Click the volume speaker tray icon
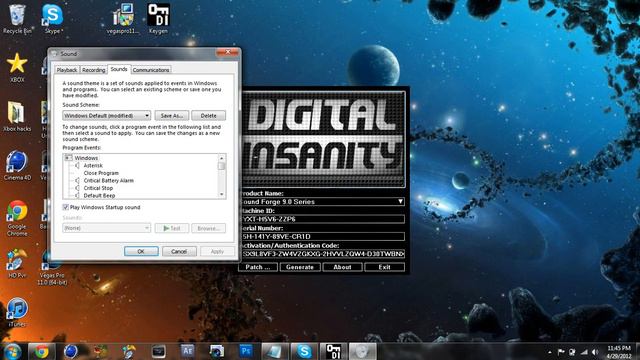Image resolution: width=640 pixels, height=360 pixels. (596, 352)
